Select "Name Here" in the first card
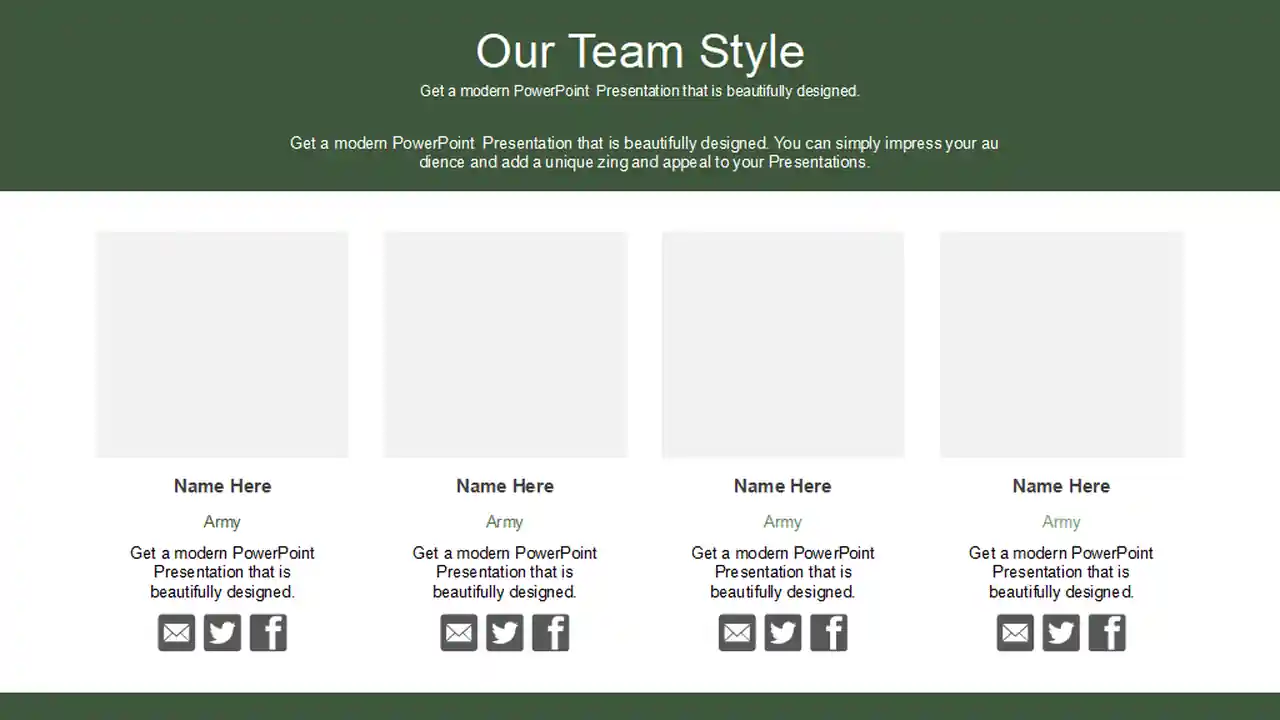Image resolution: width=1280 pixels, height=720 pixels. (x=223, y=486)
